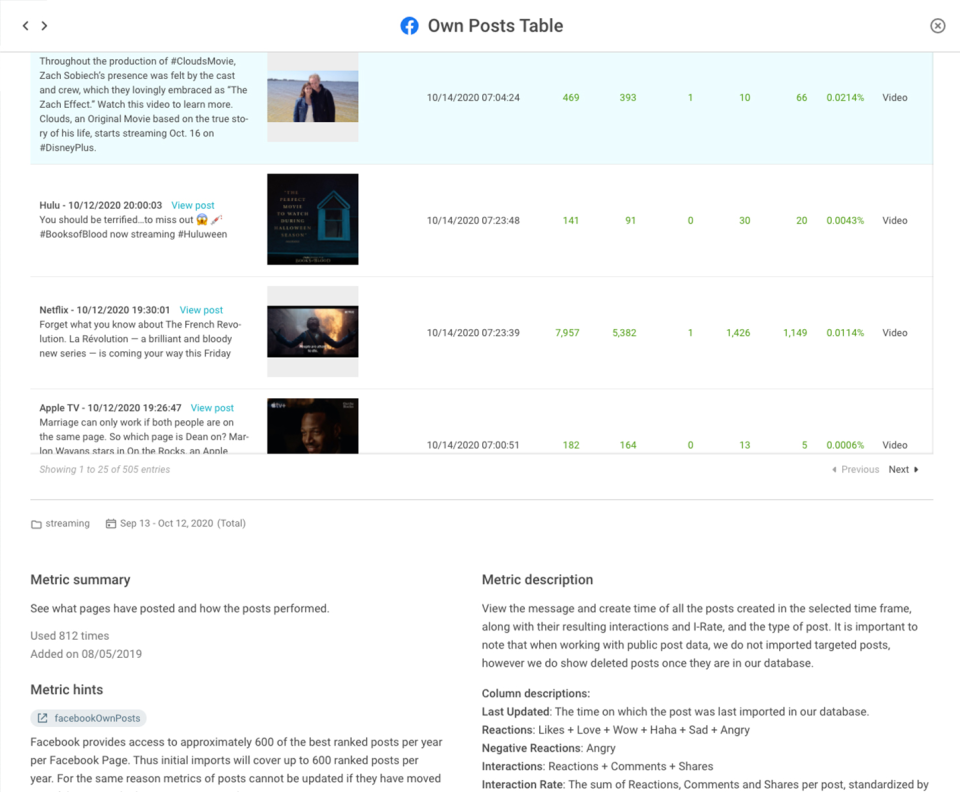Image resolution: width=960 pixels, height=792 pixels.
Task: Click the forward navigation arrow
Action: tap(45, 25)
